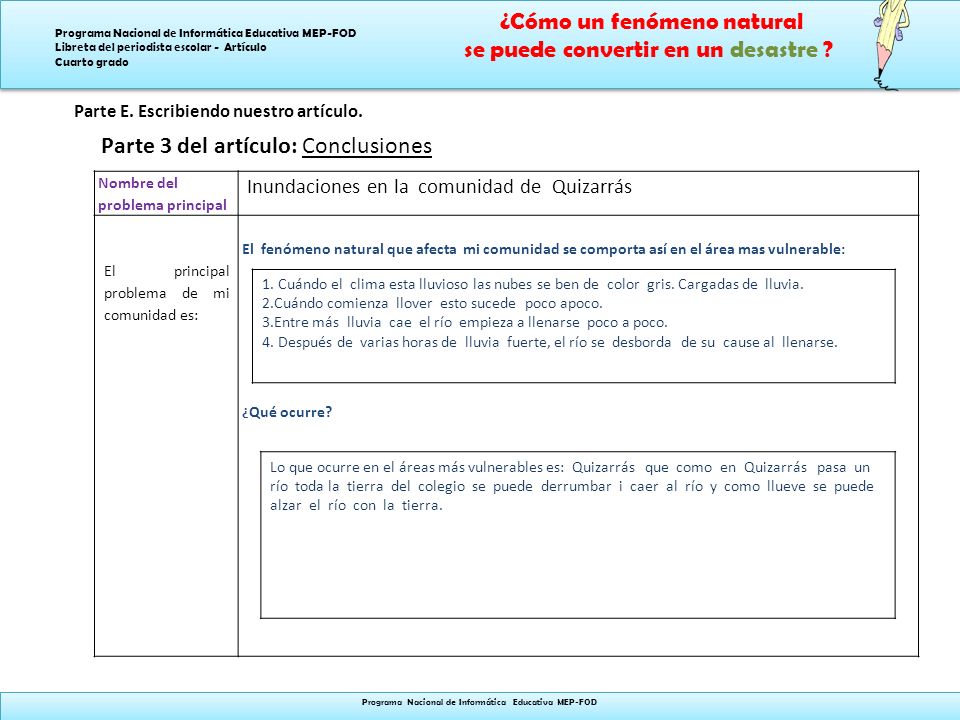Click the 'Cuarto grado' line
Screen dimensions: 960x720
pos(92,62)
